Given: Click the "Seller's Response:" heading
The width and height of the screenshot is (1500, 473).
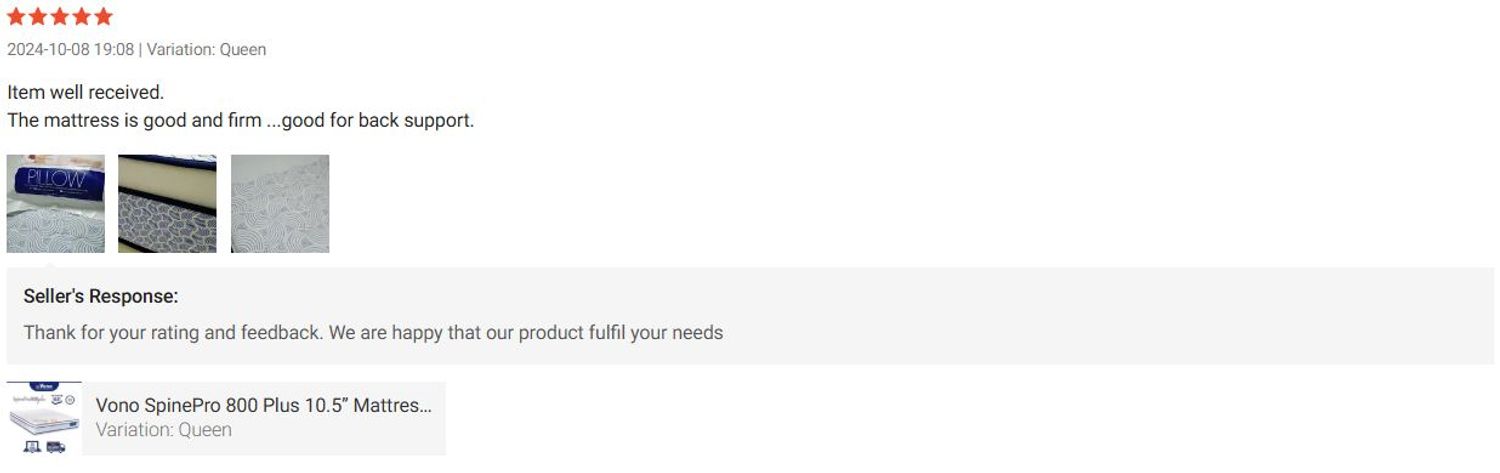Looking at the screenshot, I should tap(101, 296).
